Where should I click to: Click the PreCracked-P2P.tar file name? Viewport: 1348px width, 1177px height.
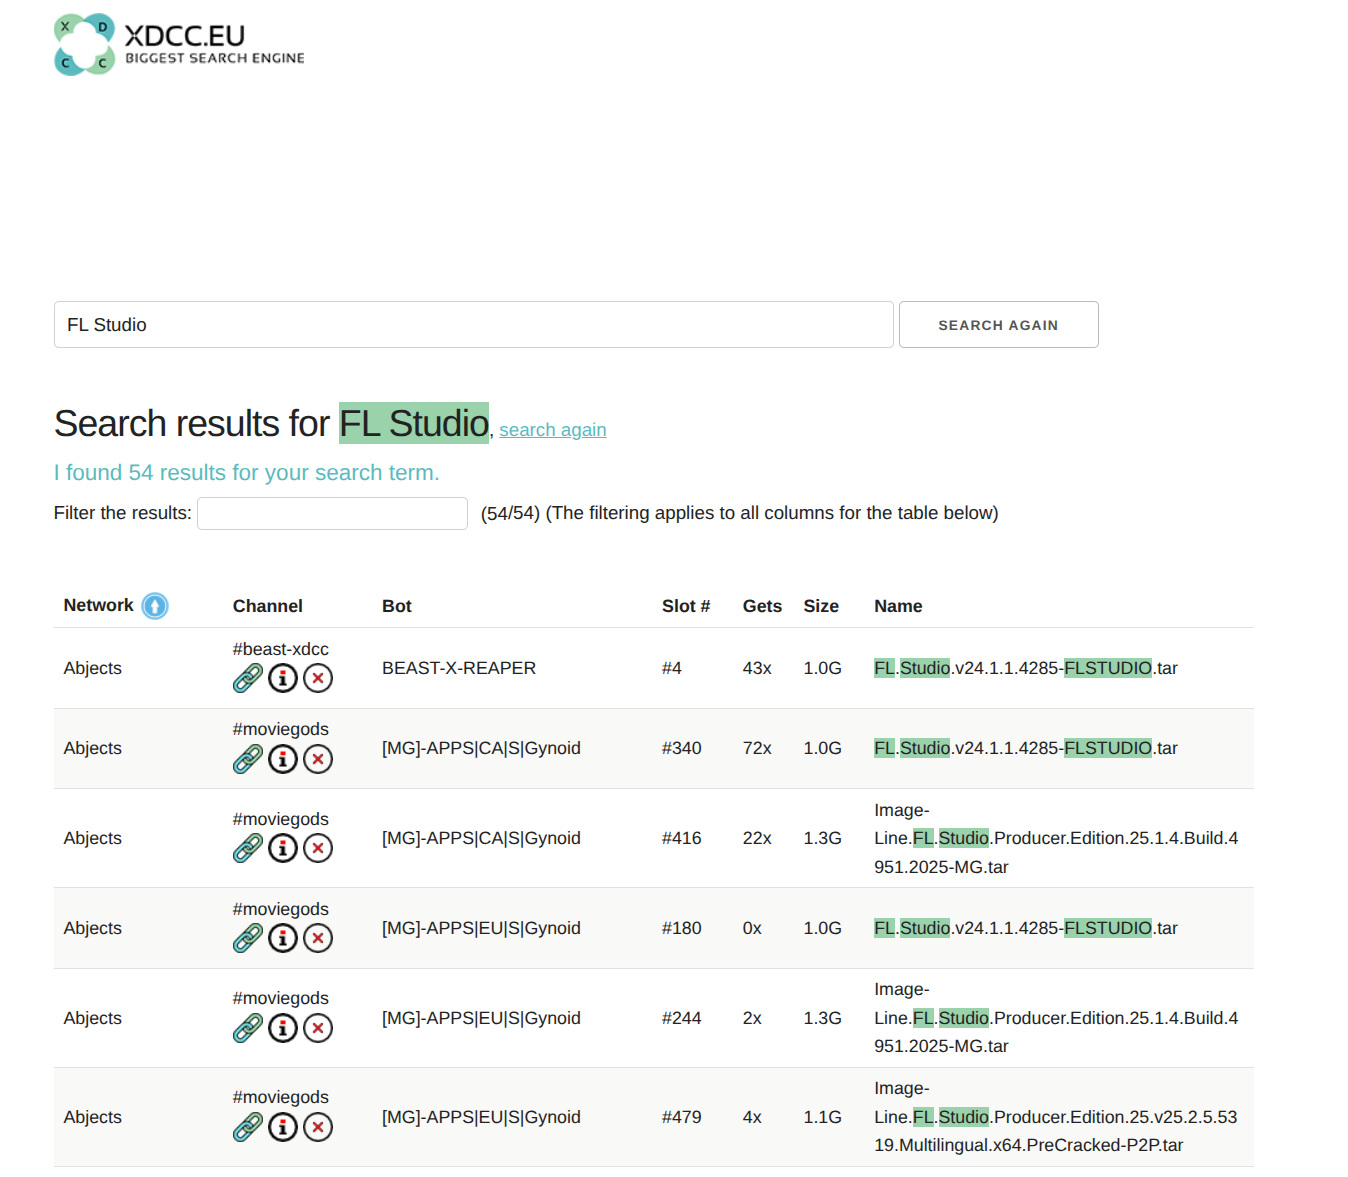click(1056, 1117)
